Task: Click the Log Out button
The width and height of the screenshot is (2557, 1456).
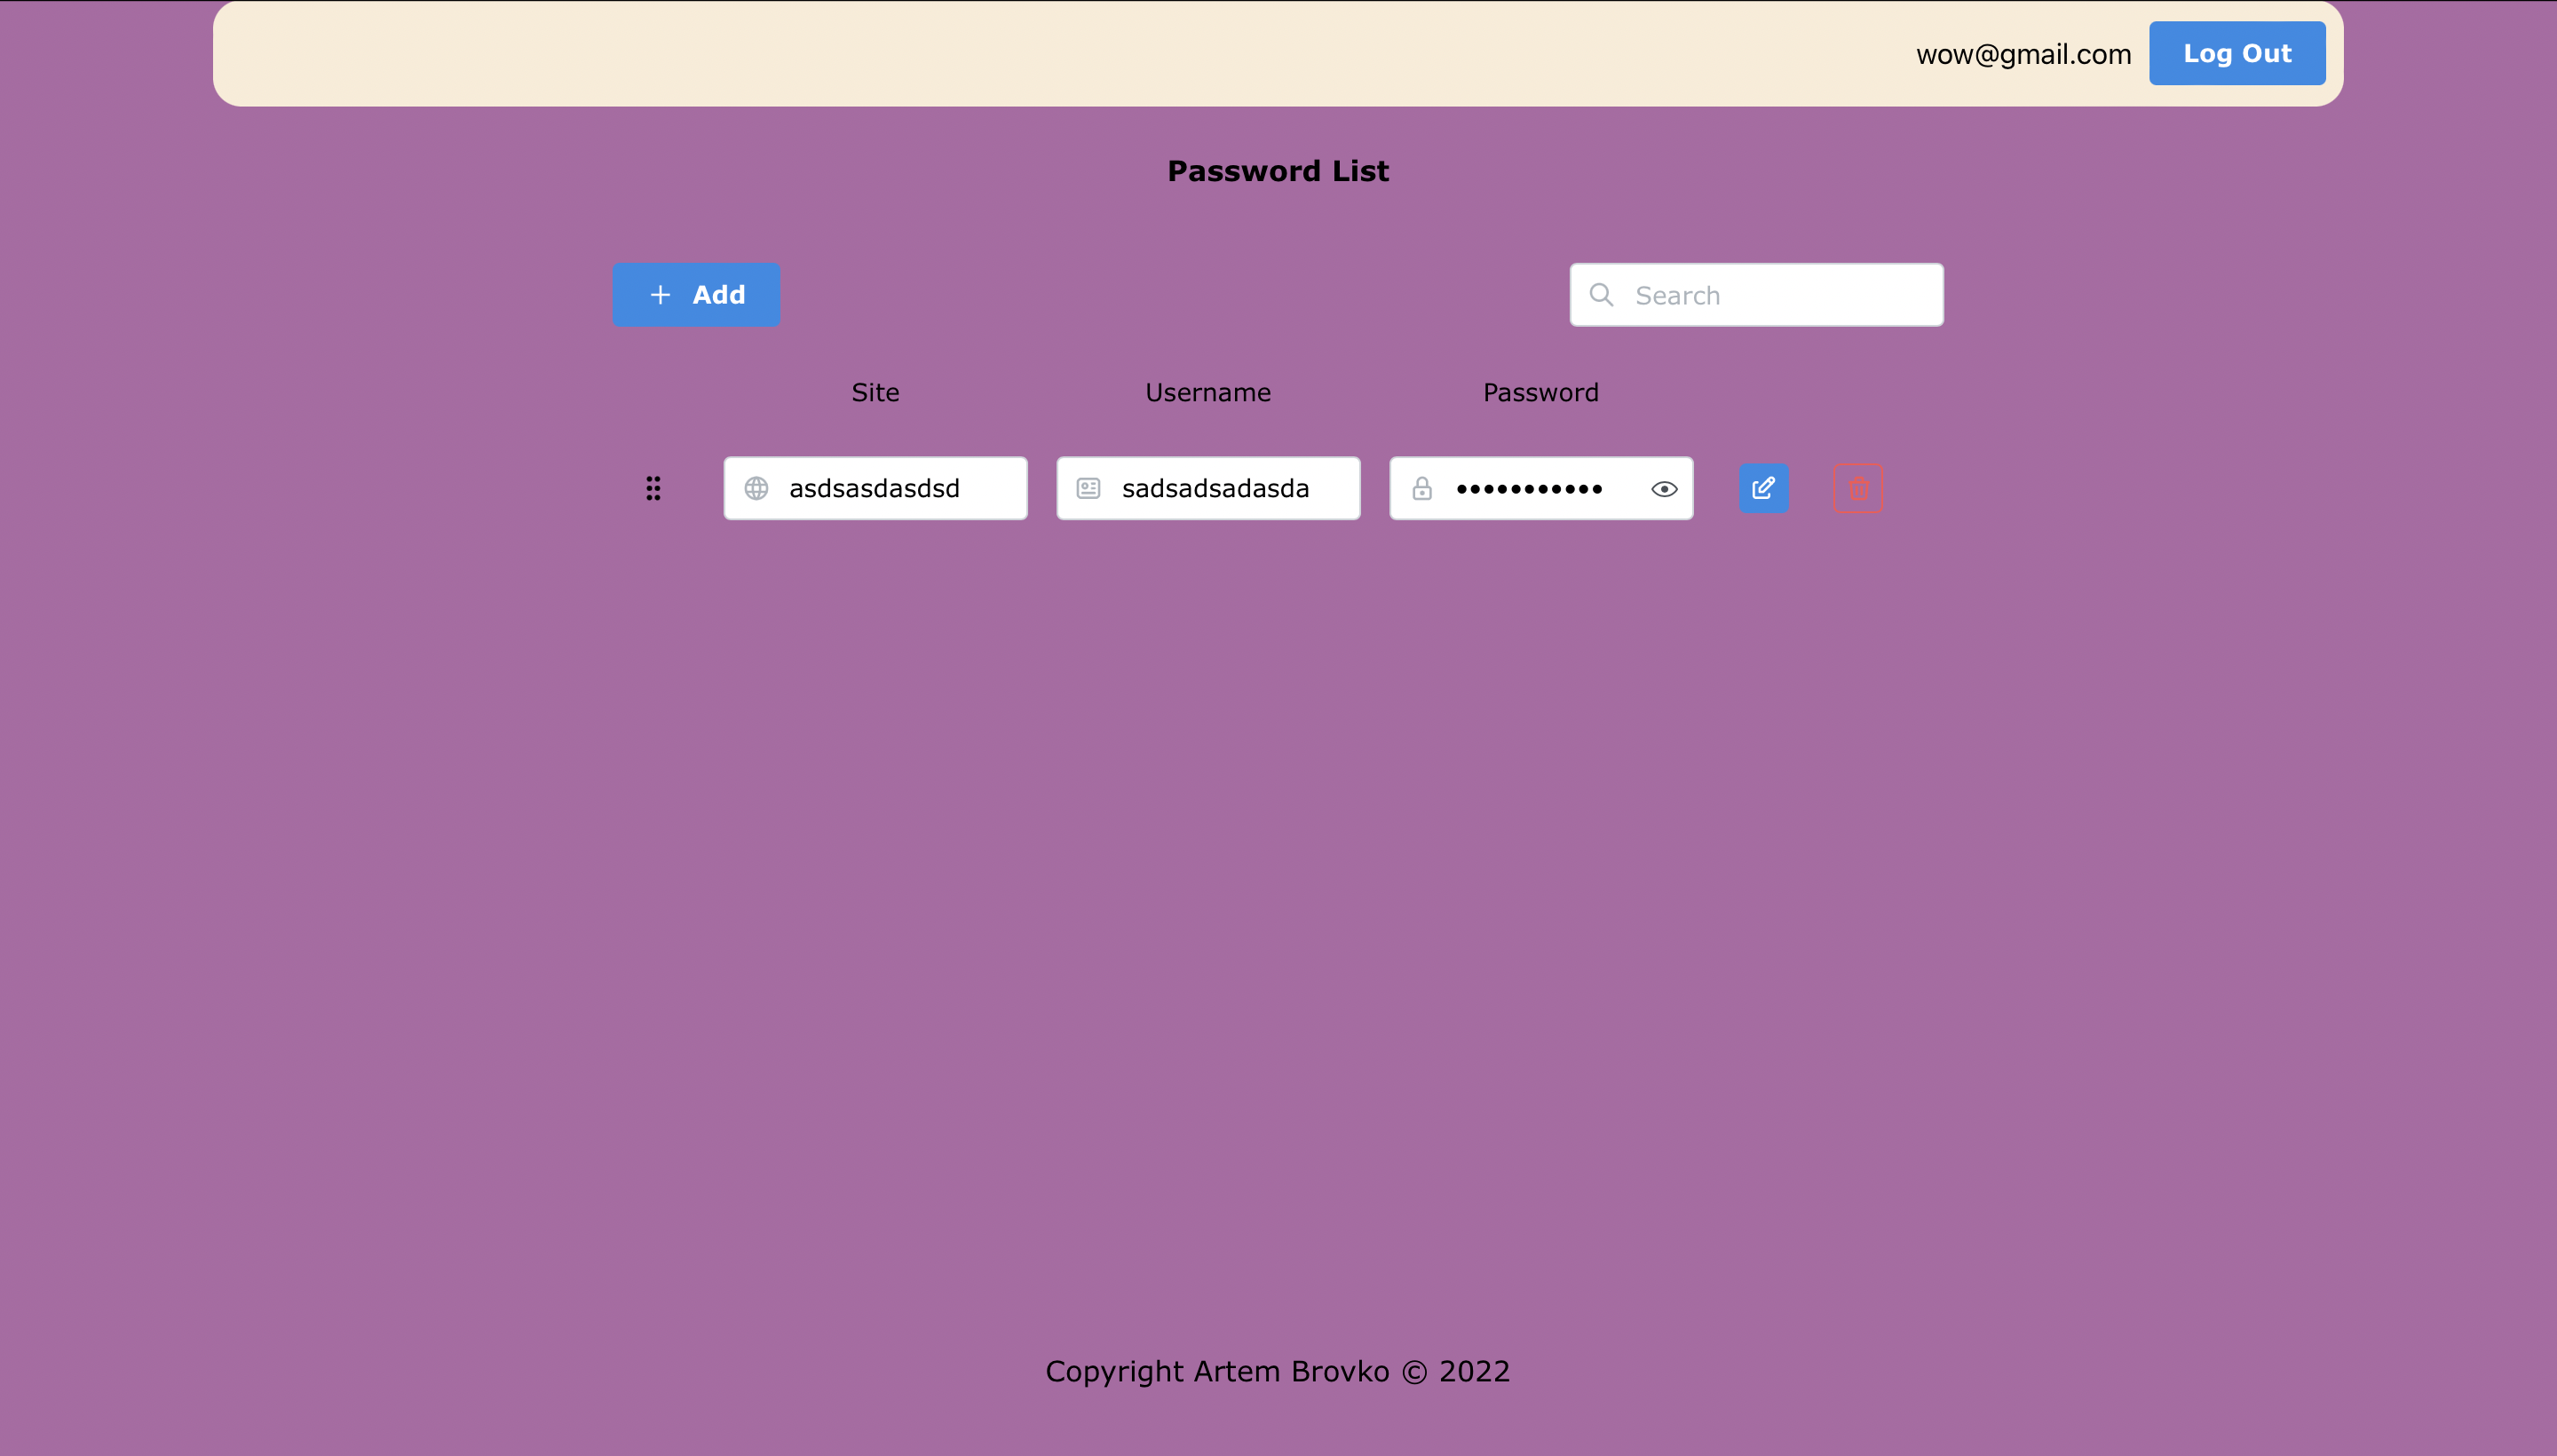Action: tap(2237, 53)
